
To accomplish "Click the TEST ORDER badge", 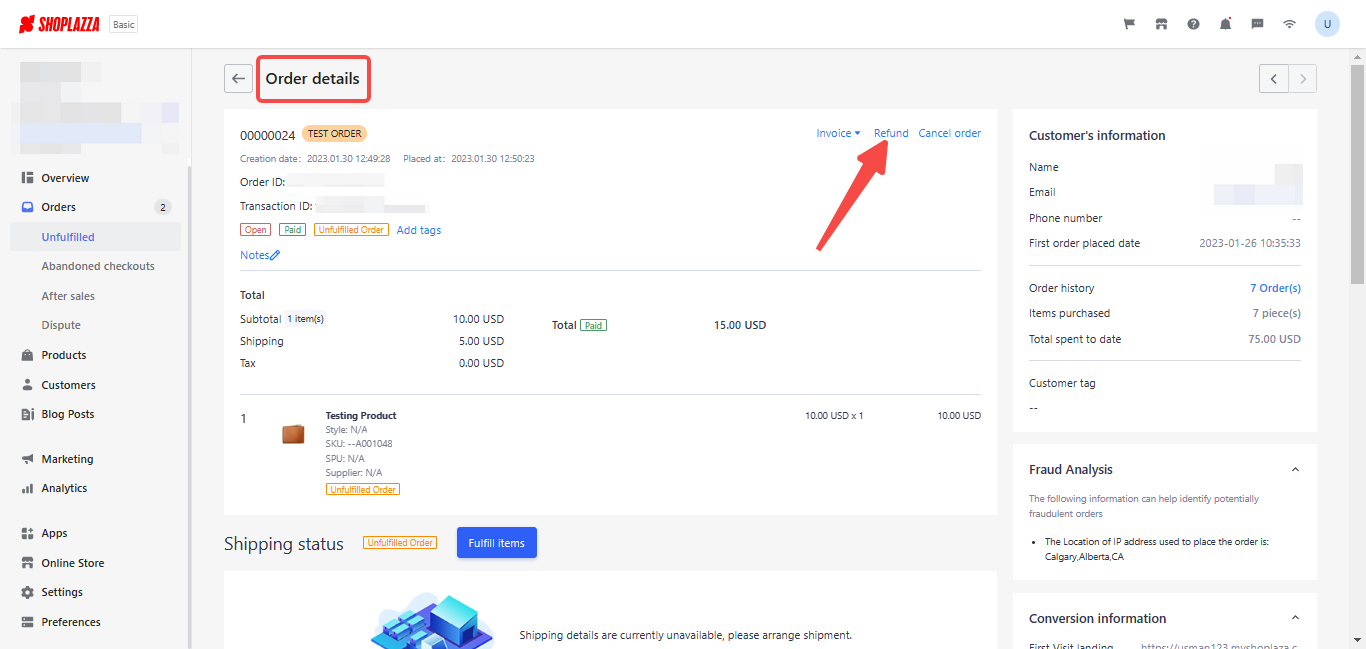I will pos(334,133).
